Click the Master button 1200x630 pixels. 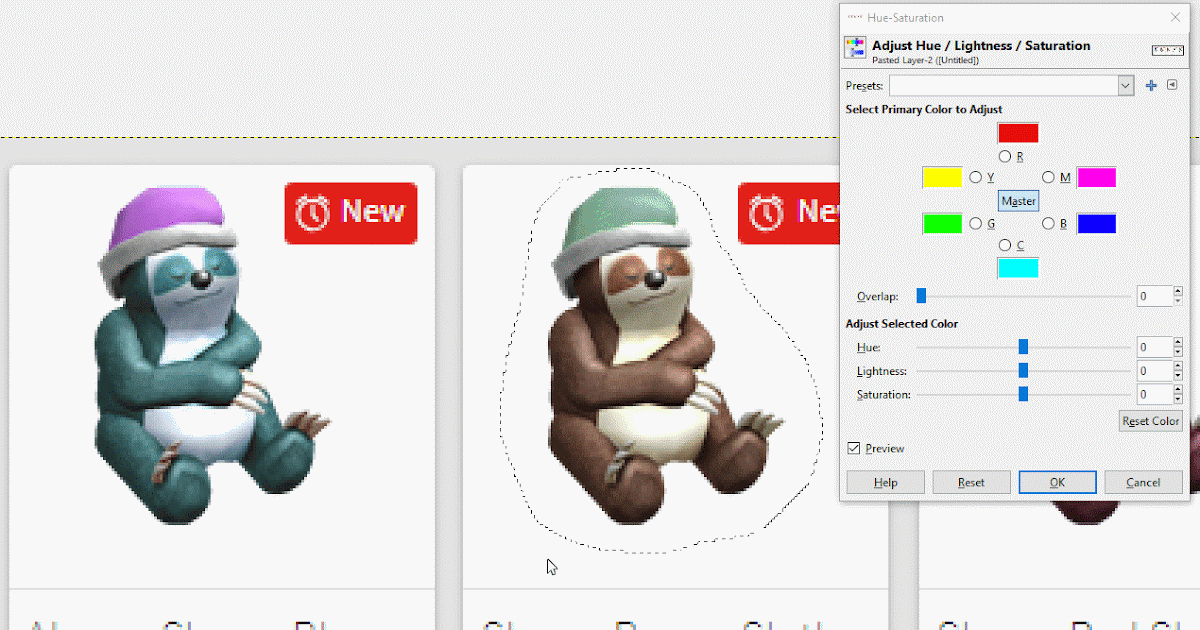tap(1018, 200)
